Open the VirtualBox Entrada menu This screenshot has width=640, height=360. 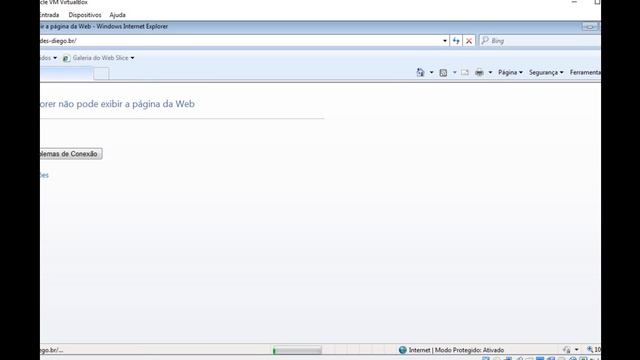[x=49, y=15]
